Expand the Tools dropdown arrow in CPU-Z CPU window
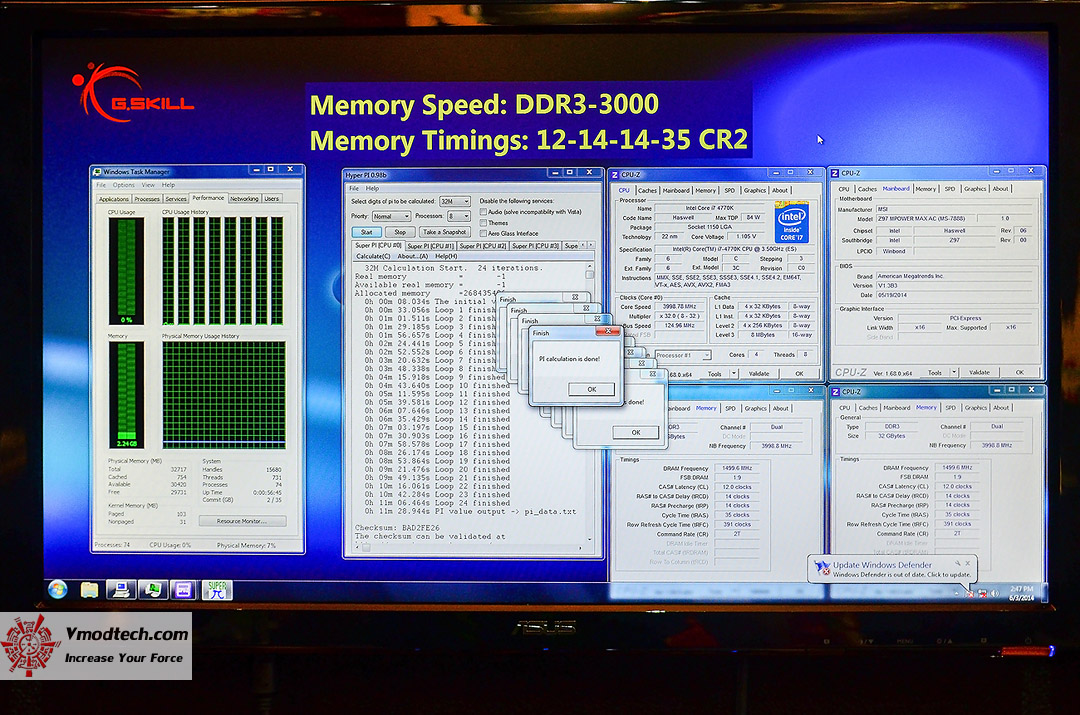Screen dimensions: 1080x715 (x=734, y=373)
